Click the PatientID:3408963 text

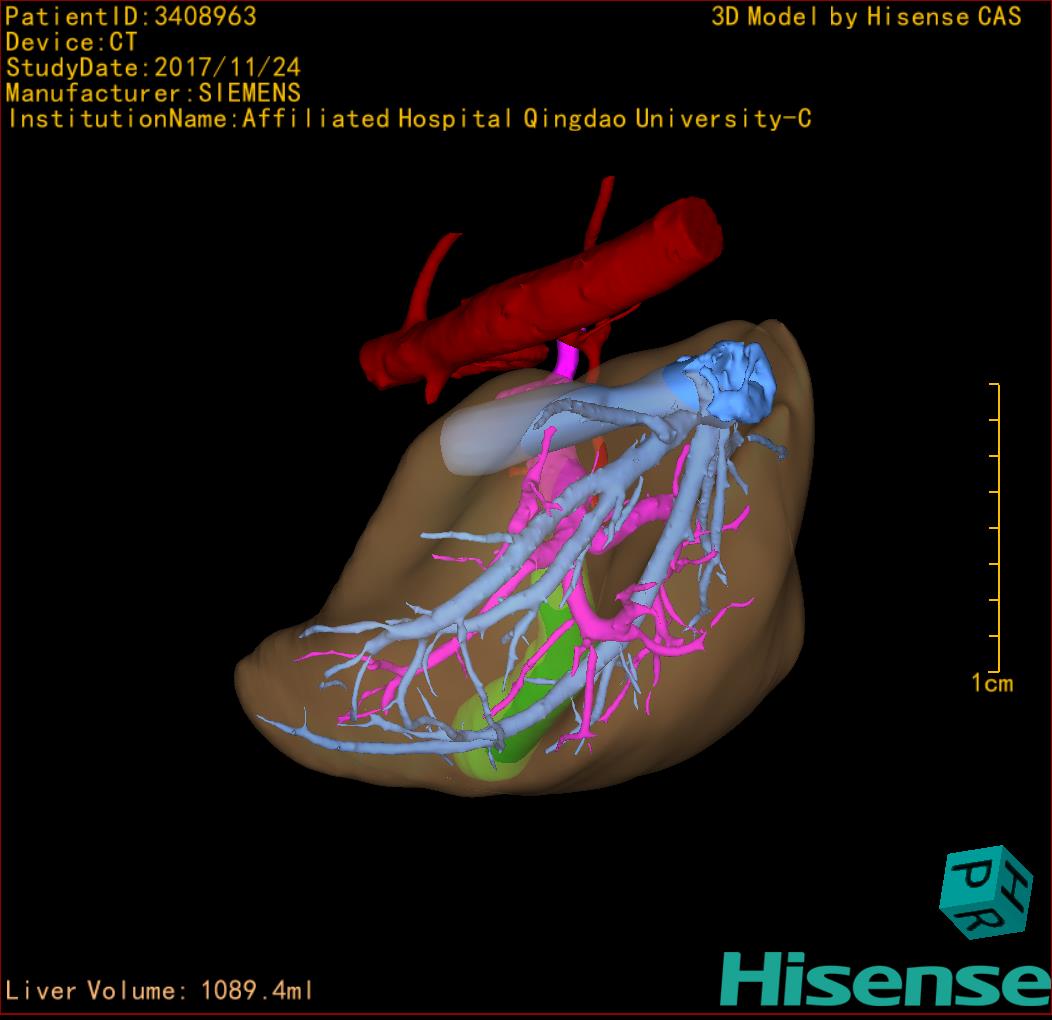(x=131, y=16)
